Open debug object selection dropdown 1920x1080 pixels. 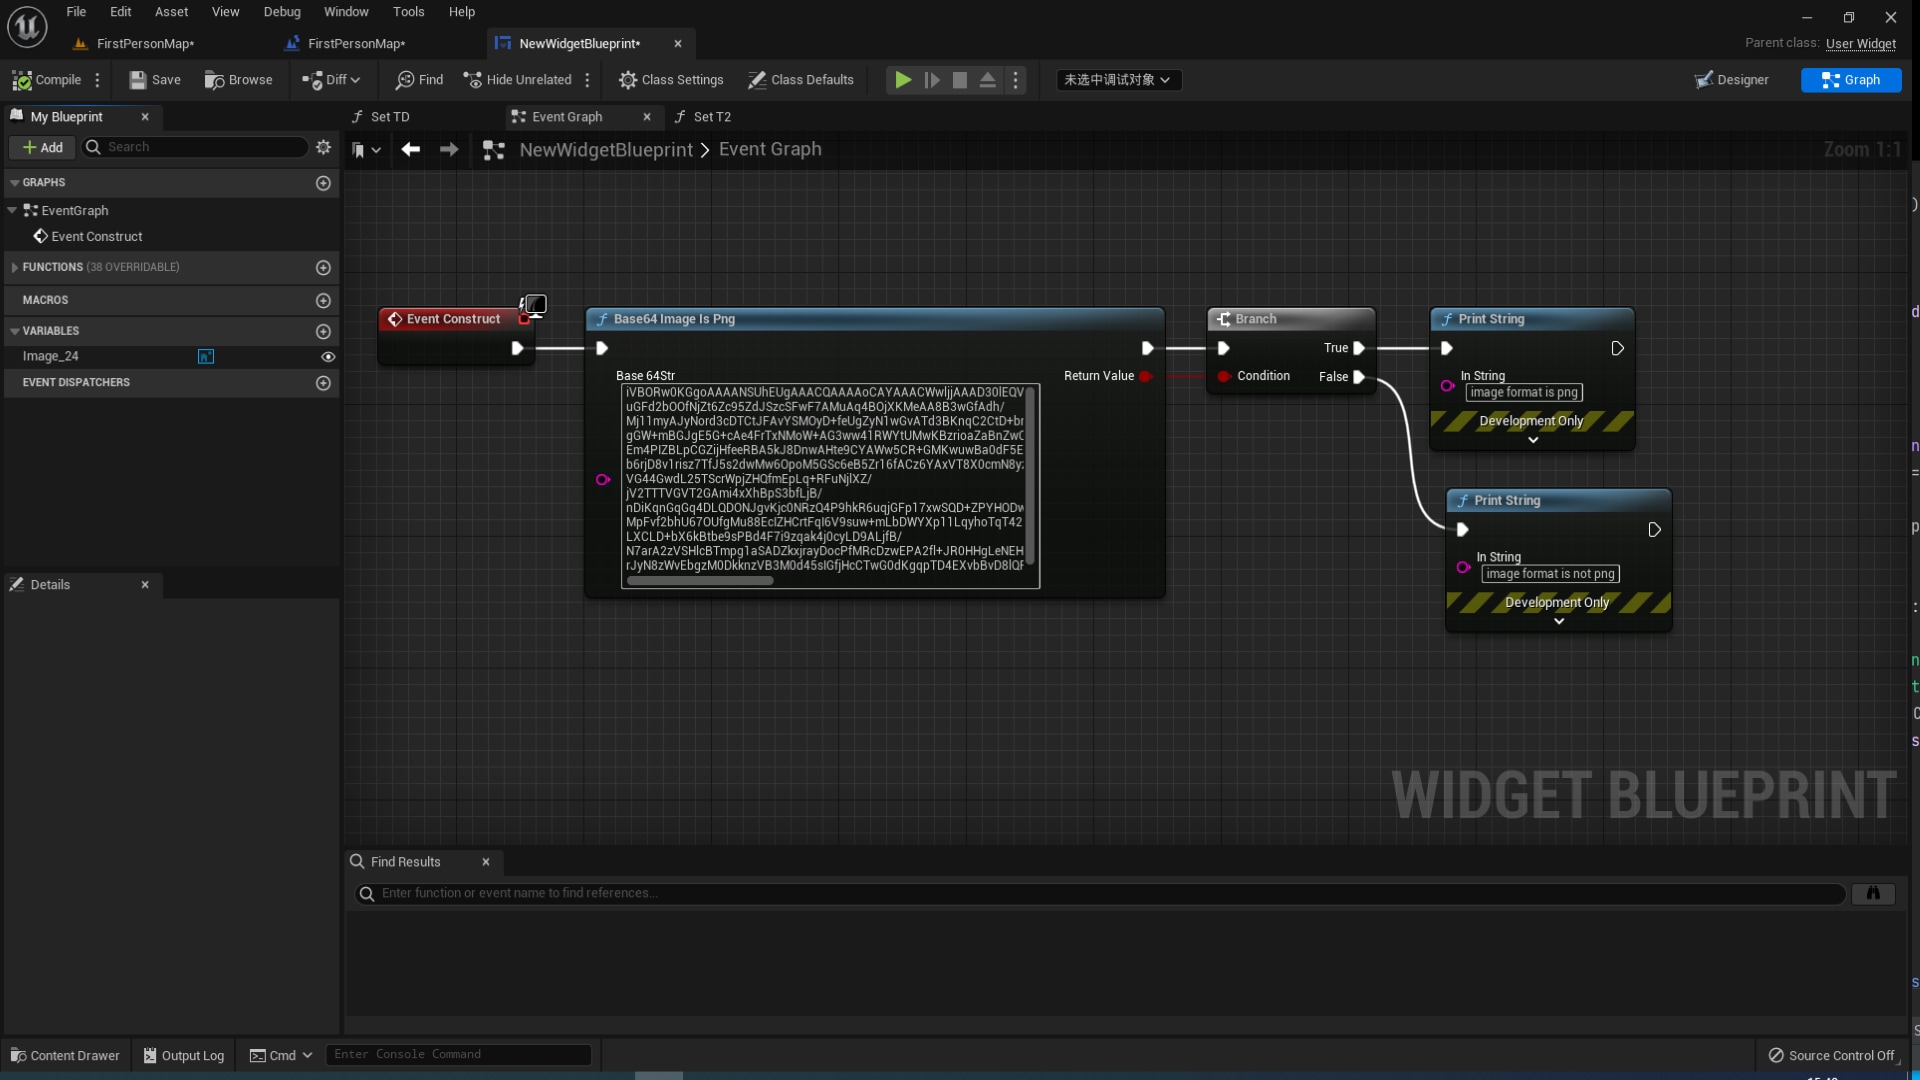tap(1118, 80)
